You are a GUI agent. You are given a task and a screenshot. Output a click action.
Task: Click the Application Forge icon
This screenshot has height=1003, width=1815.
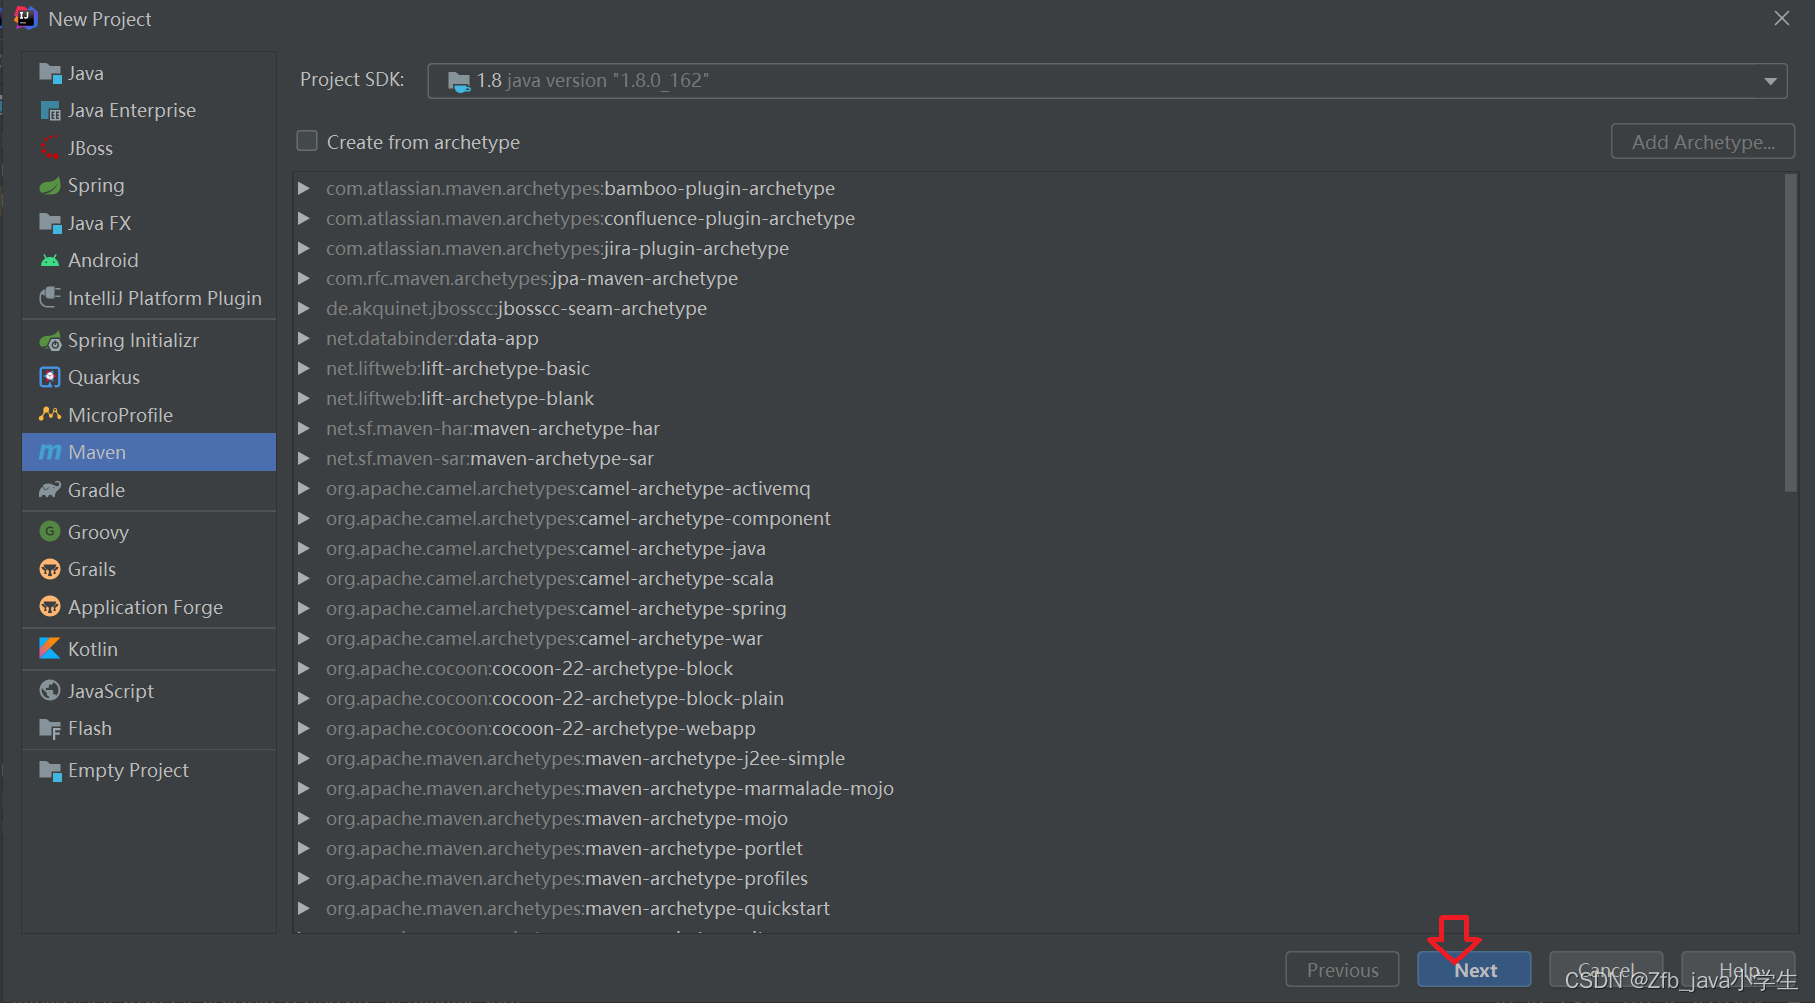click(50, 607)
